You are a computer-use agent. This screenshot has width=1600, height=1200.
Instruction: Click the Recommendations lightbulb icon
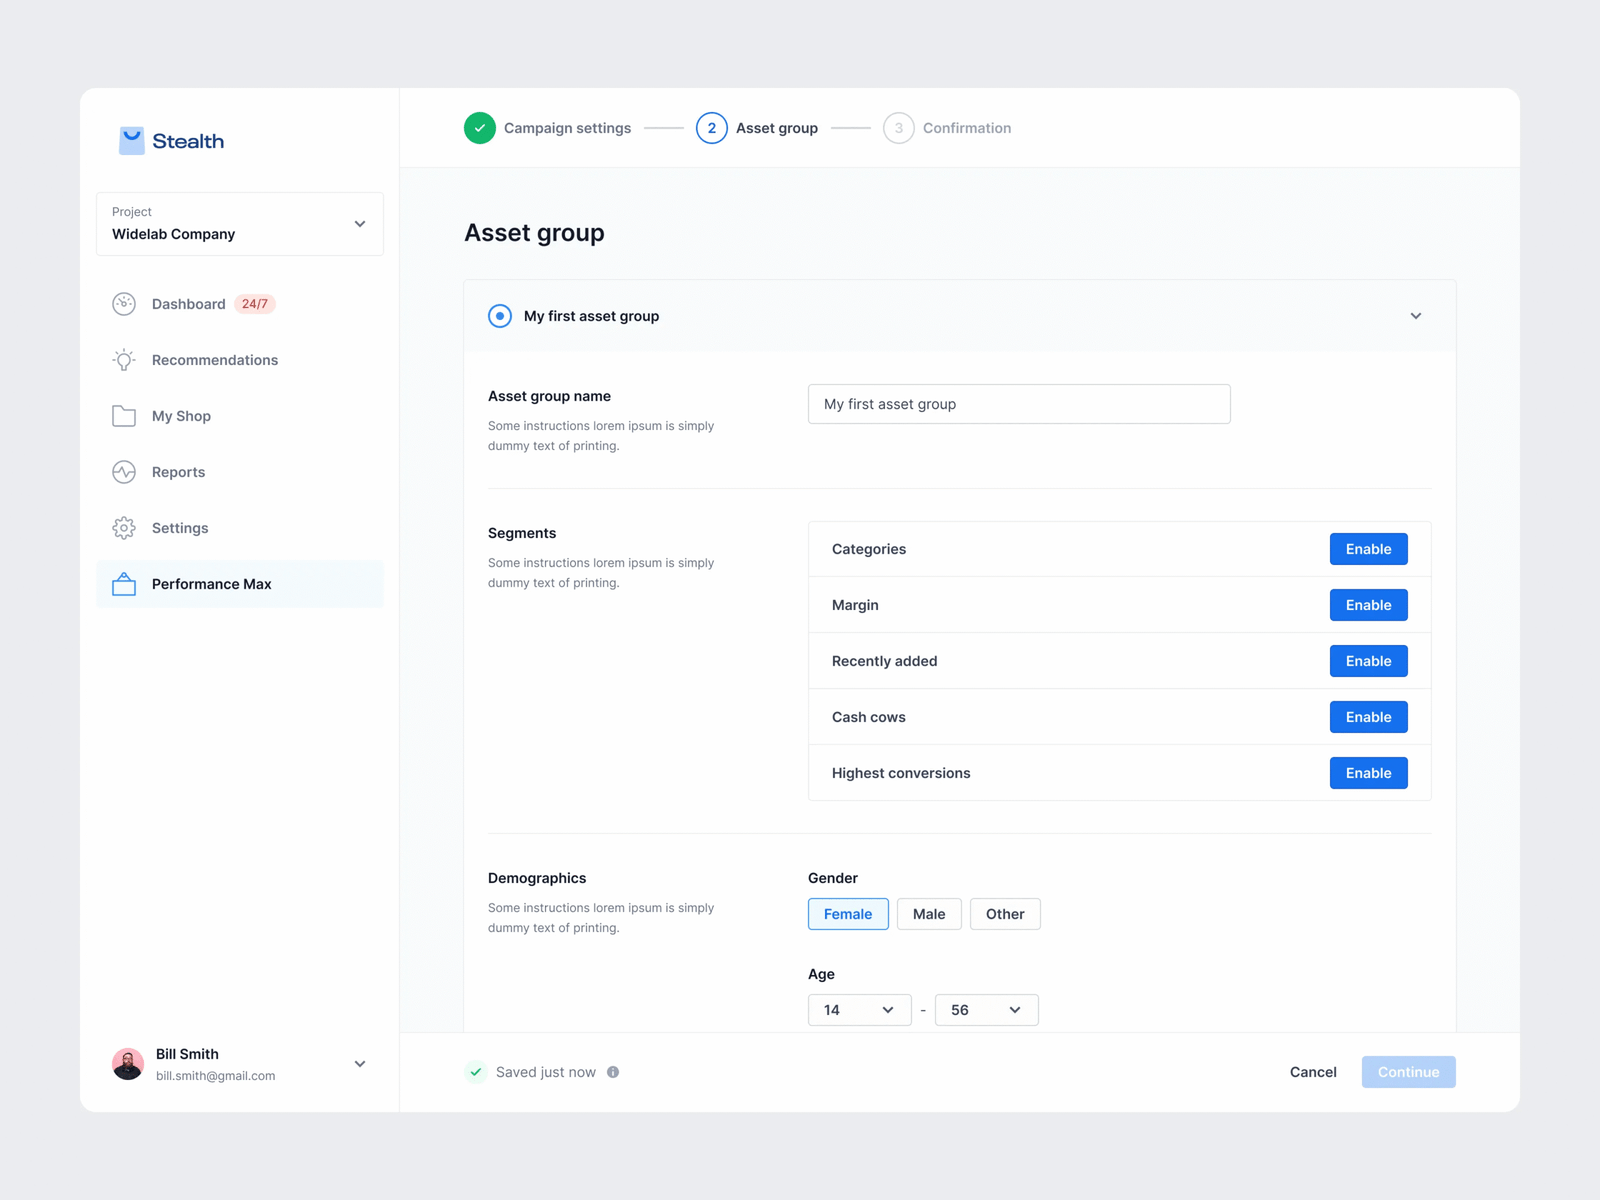pos(124,360)
